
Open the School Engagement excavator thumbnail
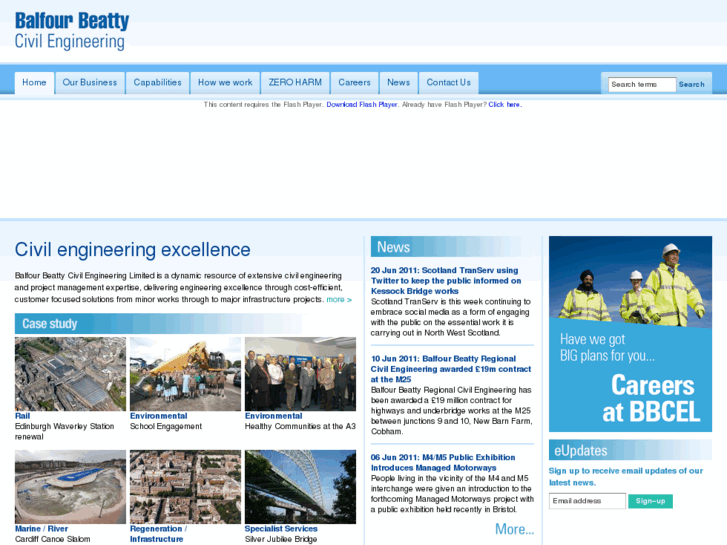[185, 374]
